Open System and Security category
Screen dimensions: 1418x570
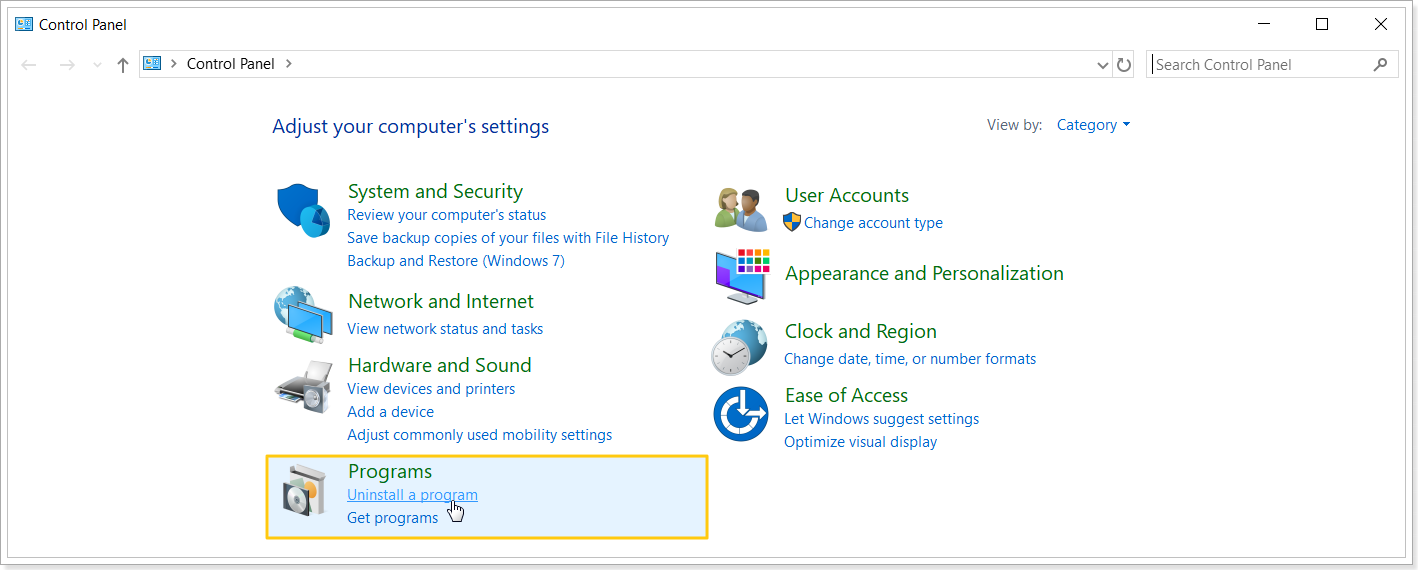(435, 191)
